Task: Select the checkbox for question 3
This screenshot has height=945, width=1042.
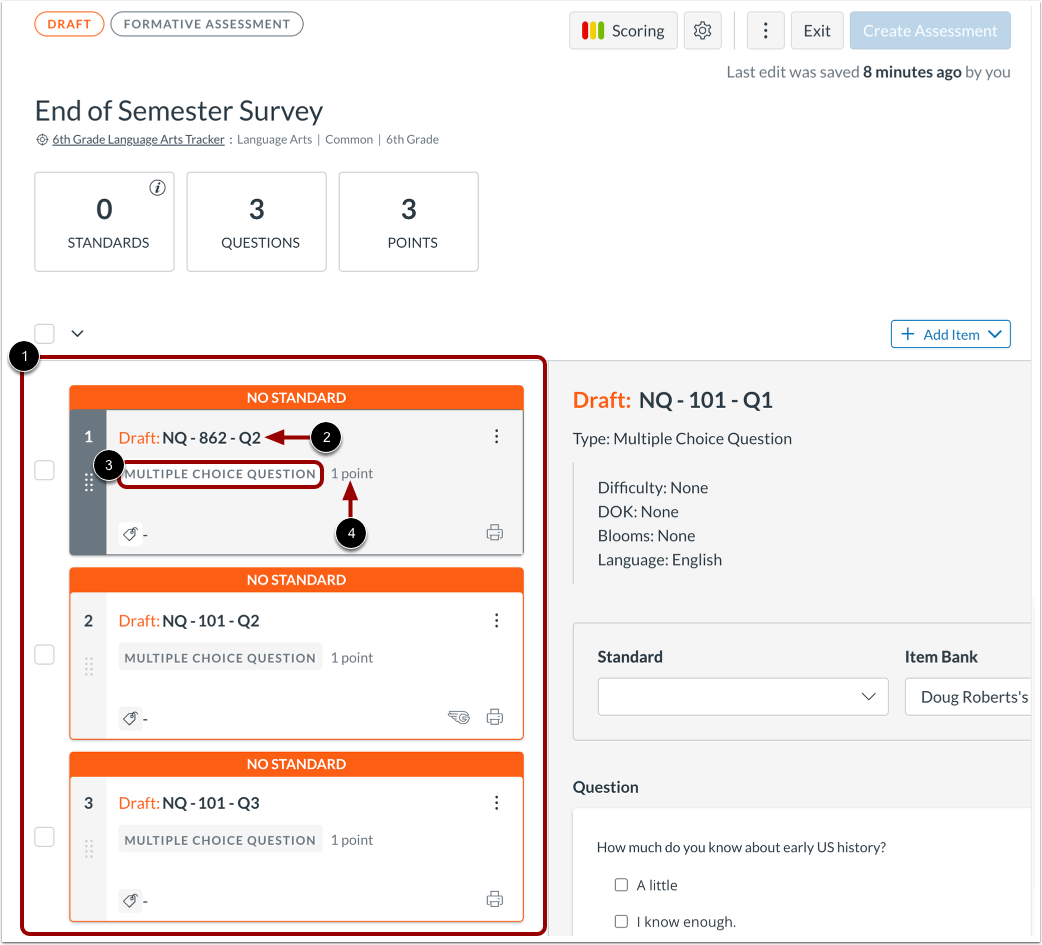Action: pos(44,836)
